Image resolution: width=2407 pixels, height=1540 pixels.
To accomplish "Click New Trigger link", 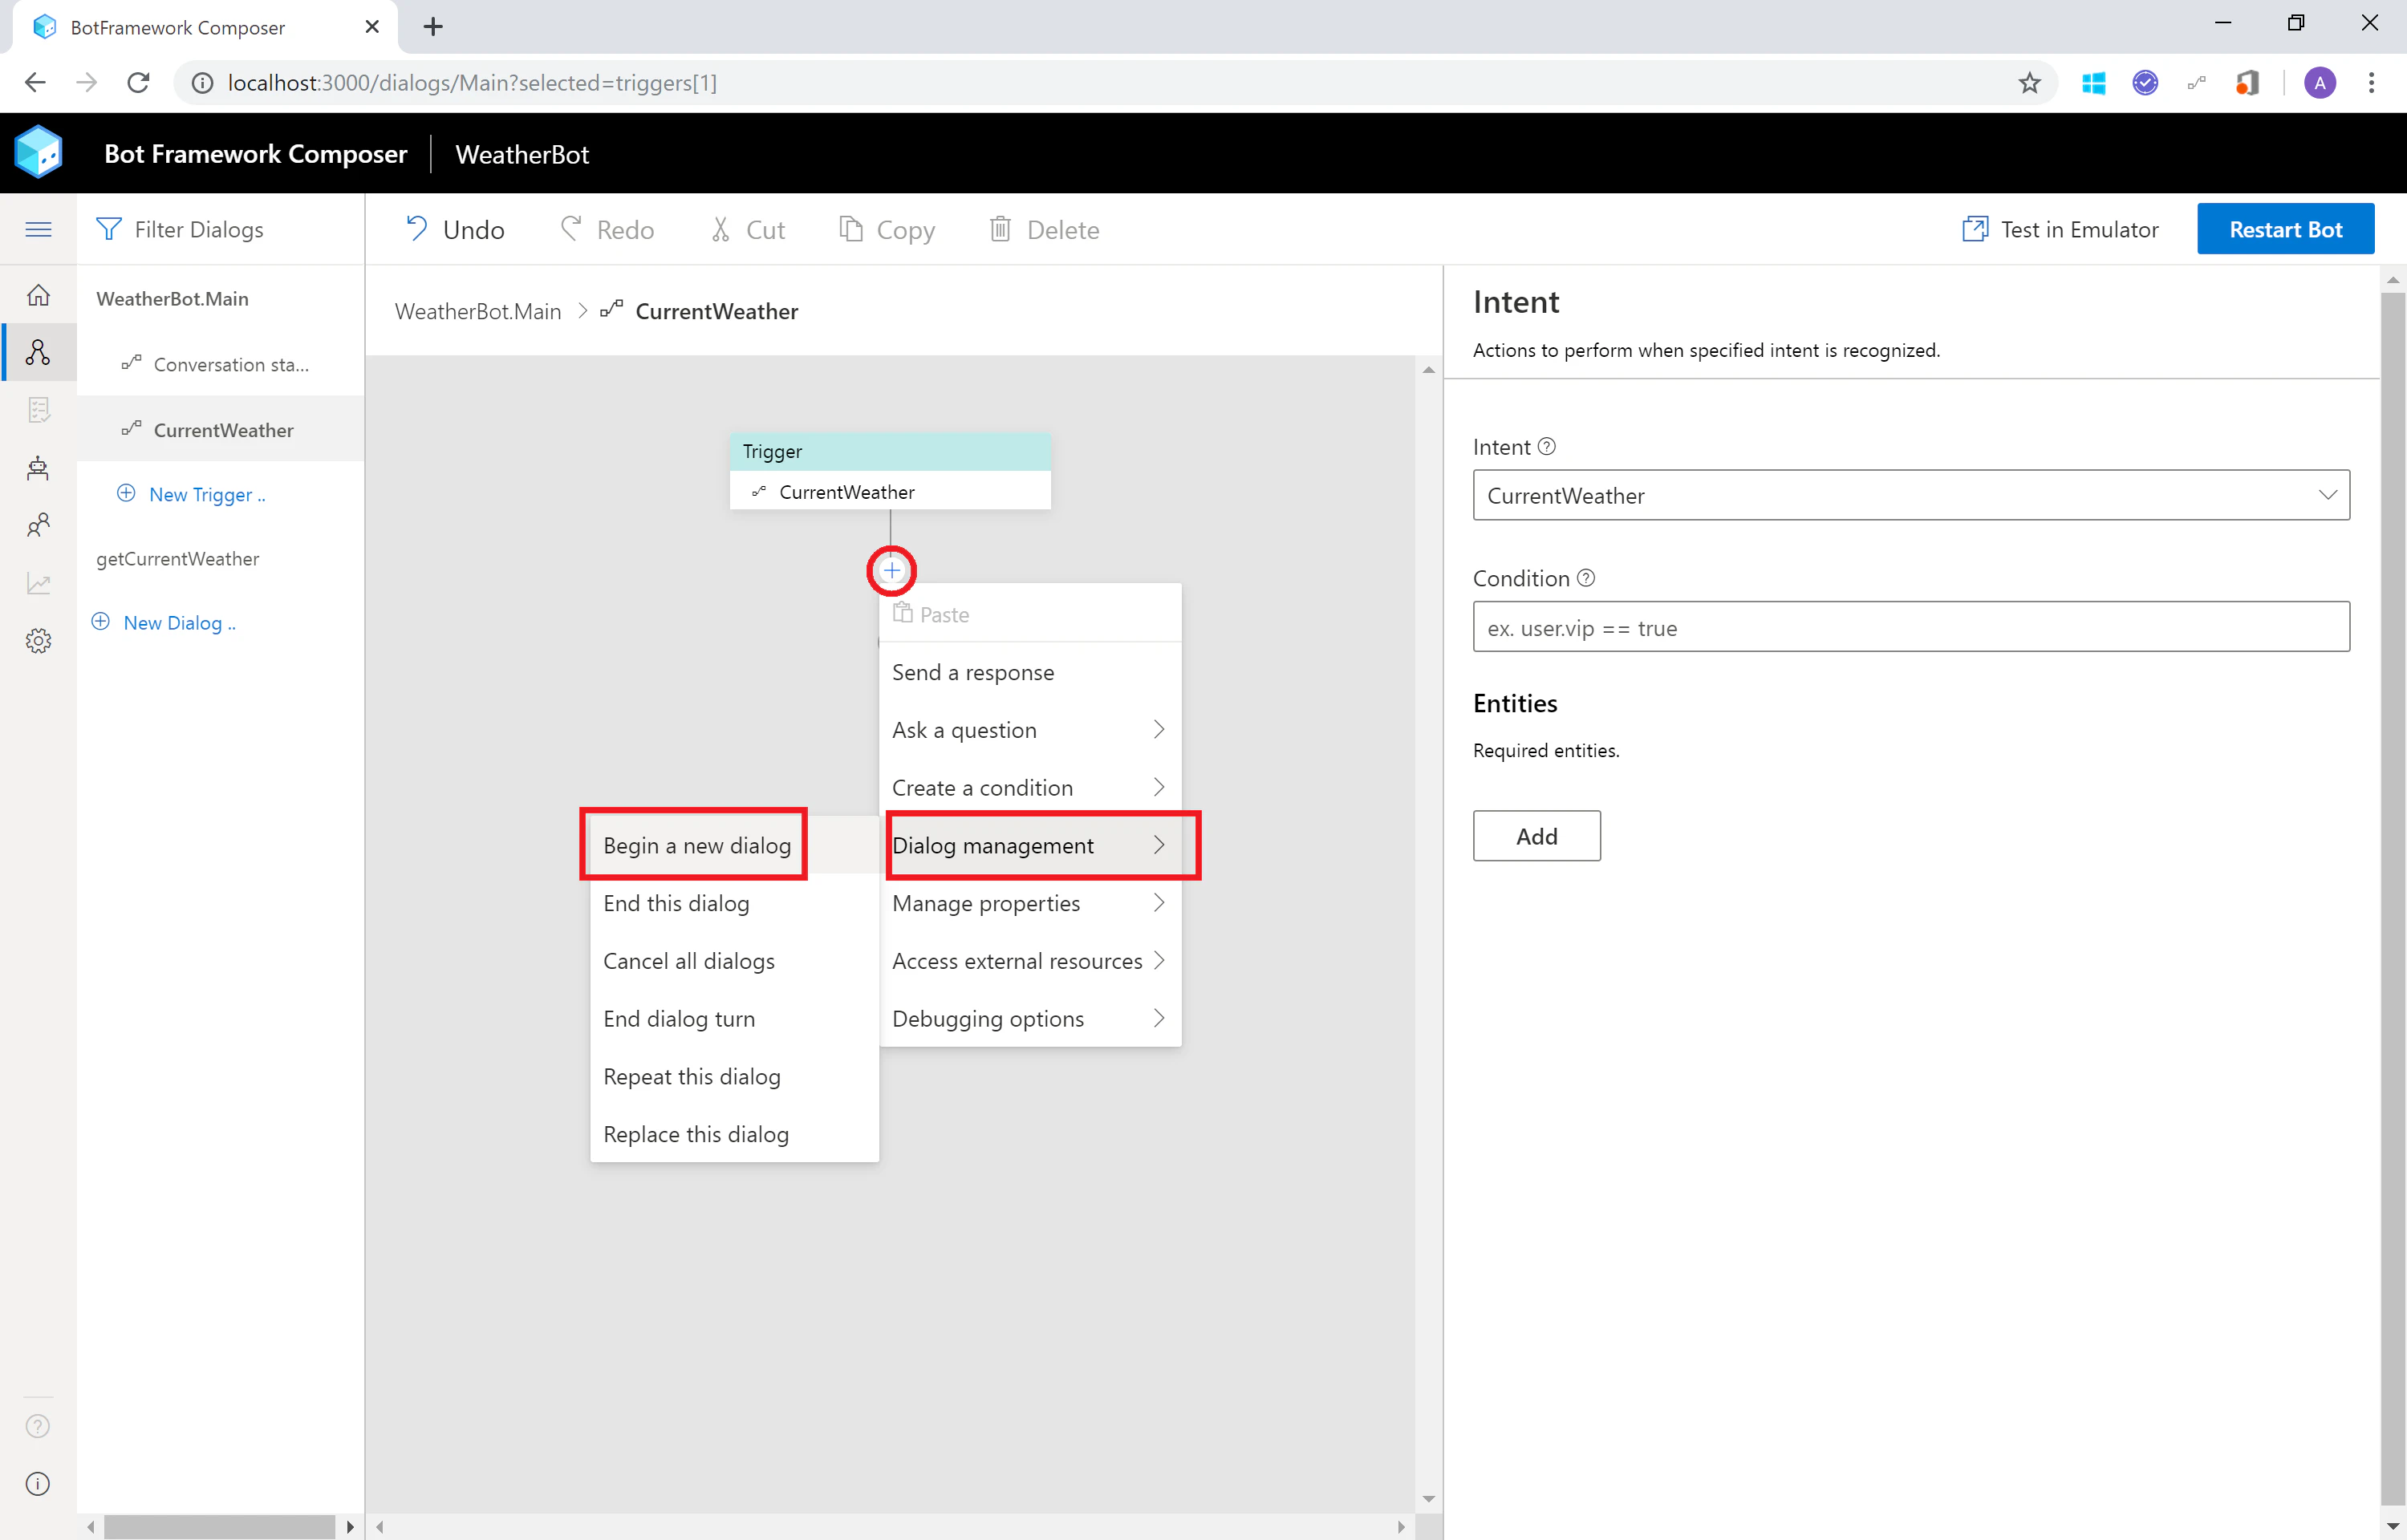I will pyautogui.click(x=192, y=494).
